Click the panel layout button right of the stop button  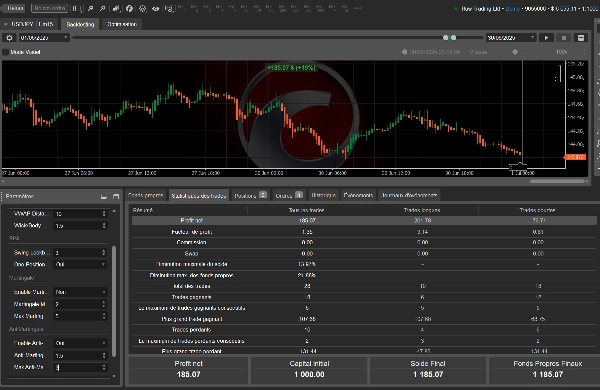[581, 38]
